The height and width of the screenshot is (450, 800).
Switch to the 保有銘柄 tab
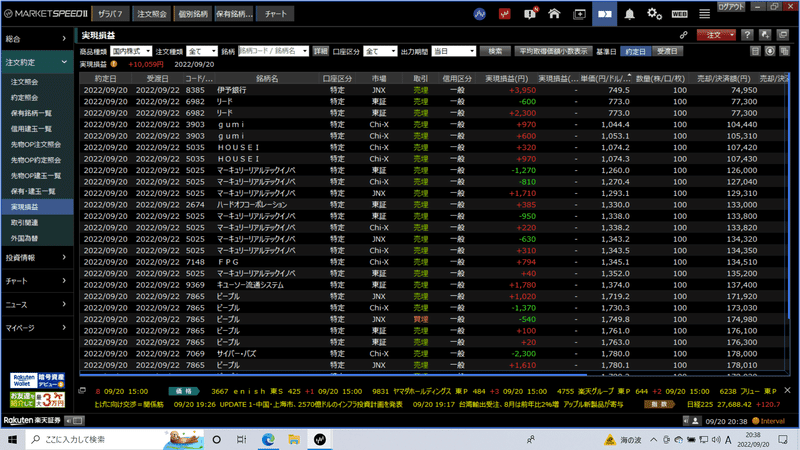234,14
